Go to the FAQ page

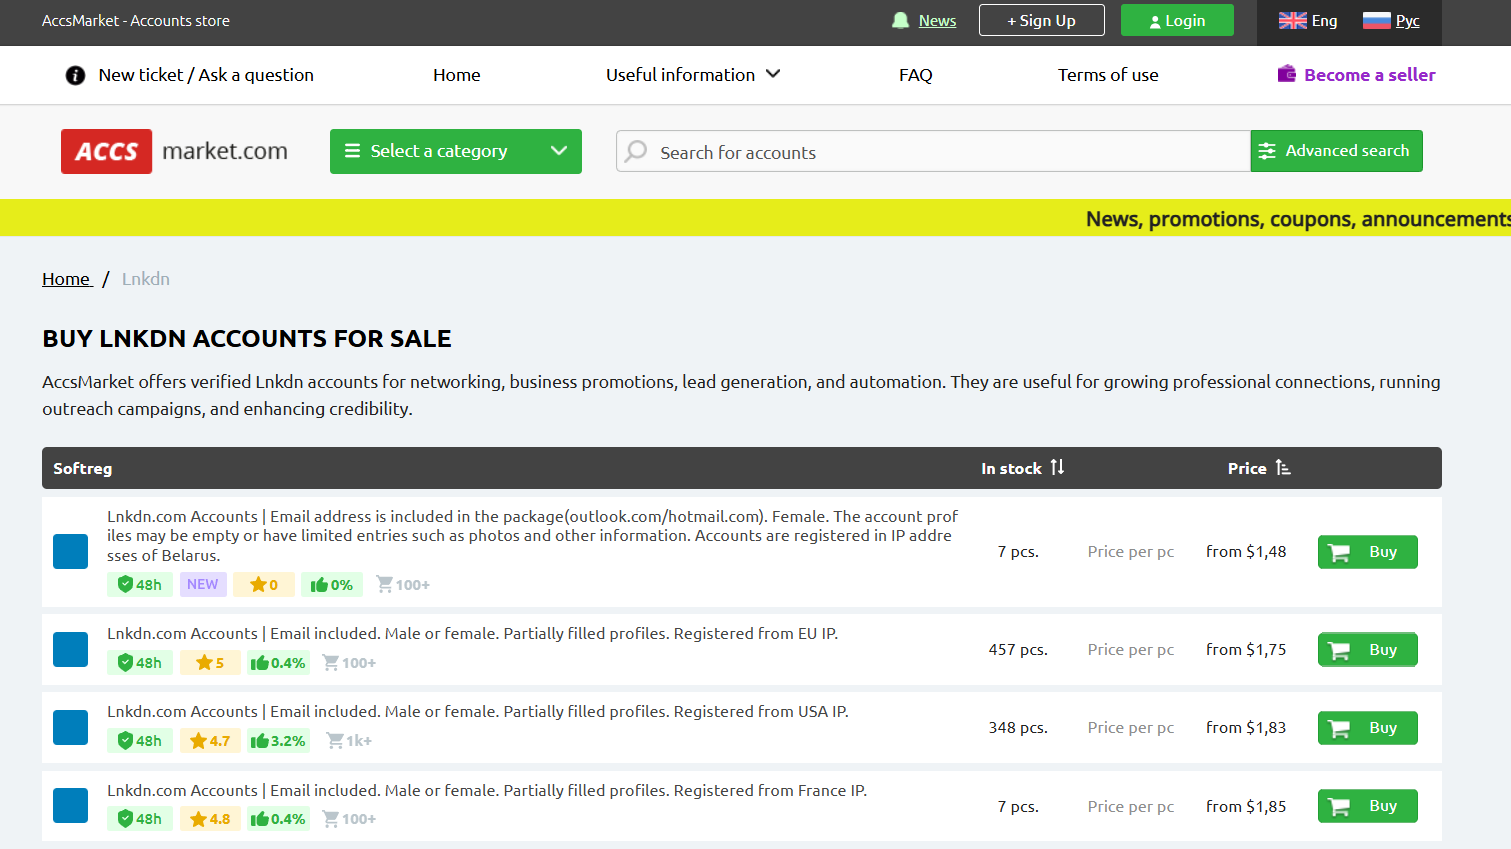coord(915,75)
